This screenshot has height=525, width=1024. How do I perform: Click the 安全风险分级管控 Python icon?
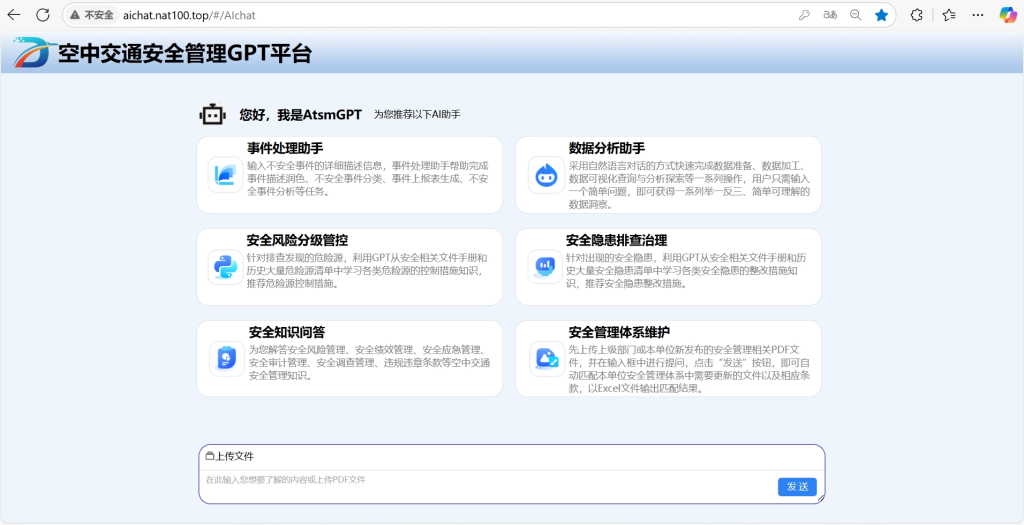pyautogui.click(x=223, y=267)
